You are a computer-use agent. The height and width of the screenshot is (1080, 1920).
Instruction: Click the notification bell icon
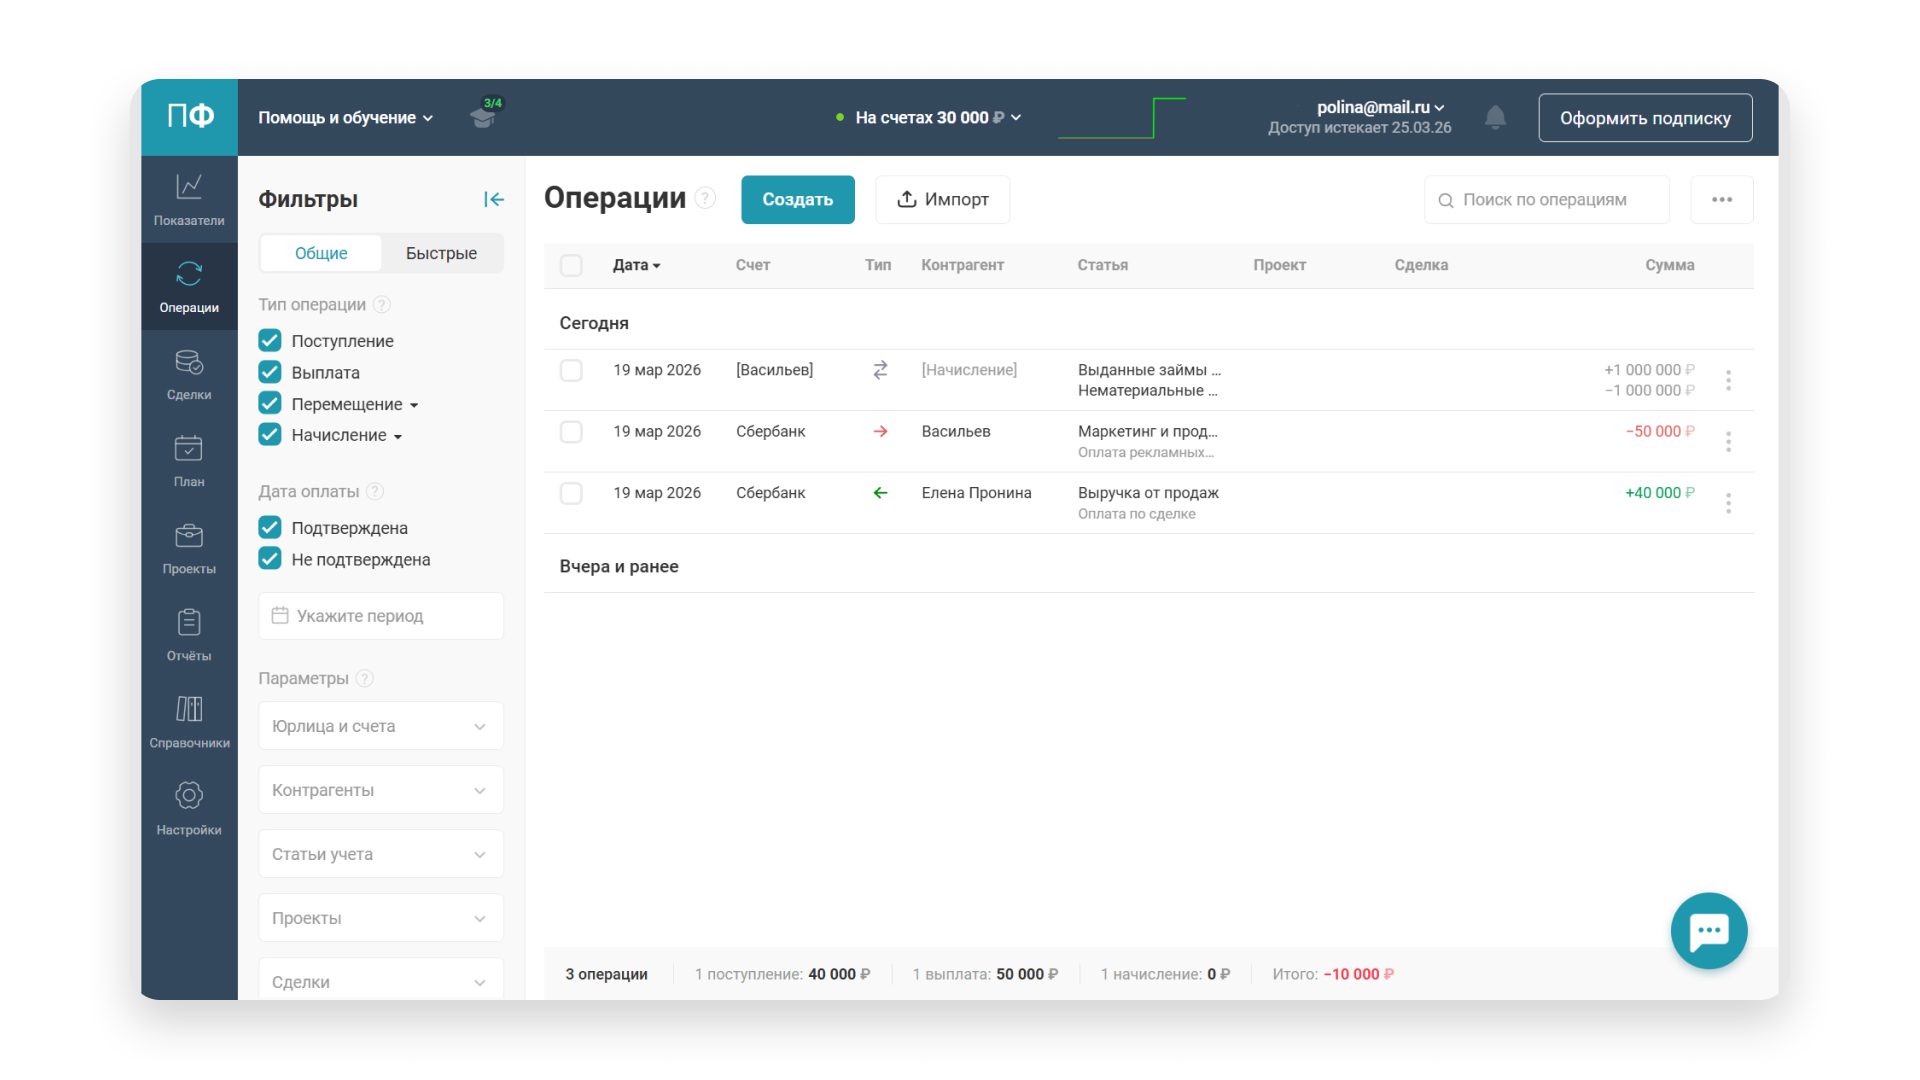(x=1495, y=118)
